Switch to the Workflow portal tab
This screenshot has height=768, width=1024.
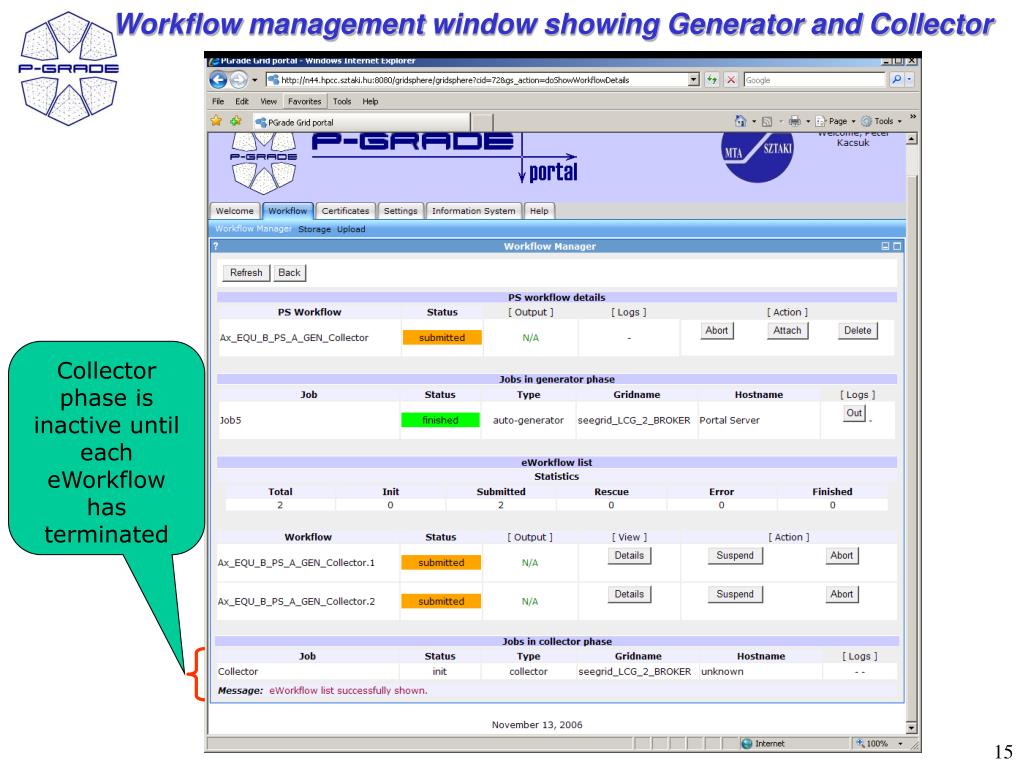click(x=287, y=211)
